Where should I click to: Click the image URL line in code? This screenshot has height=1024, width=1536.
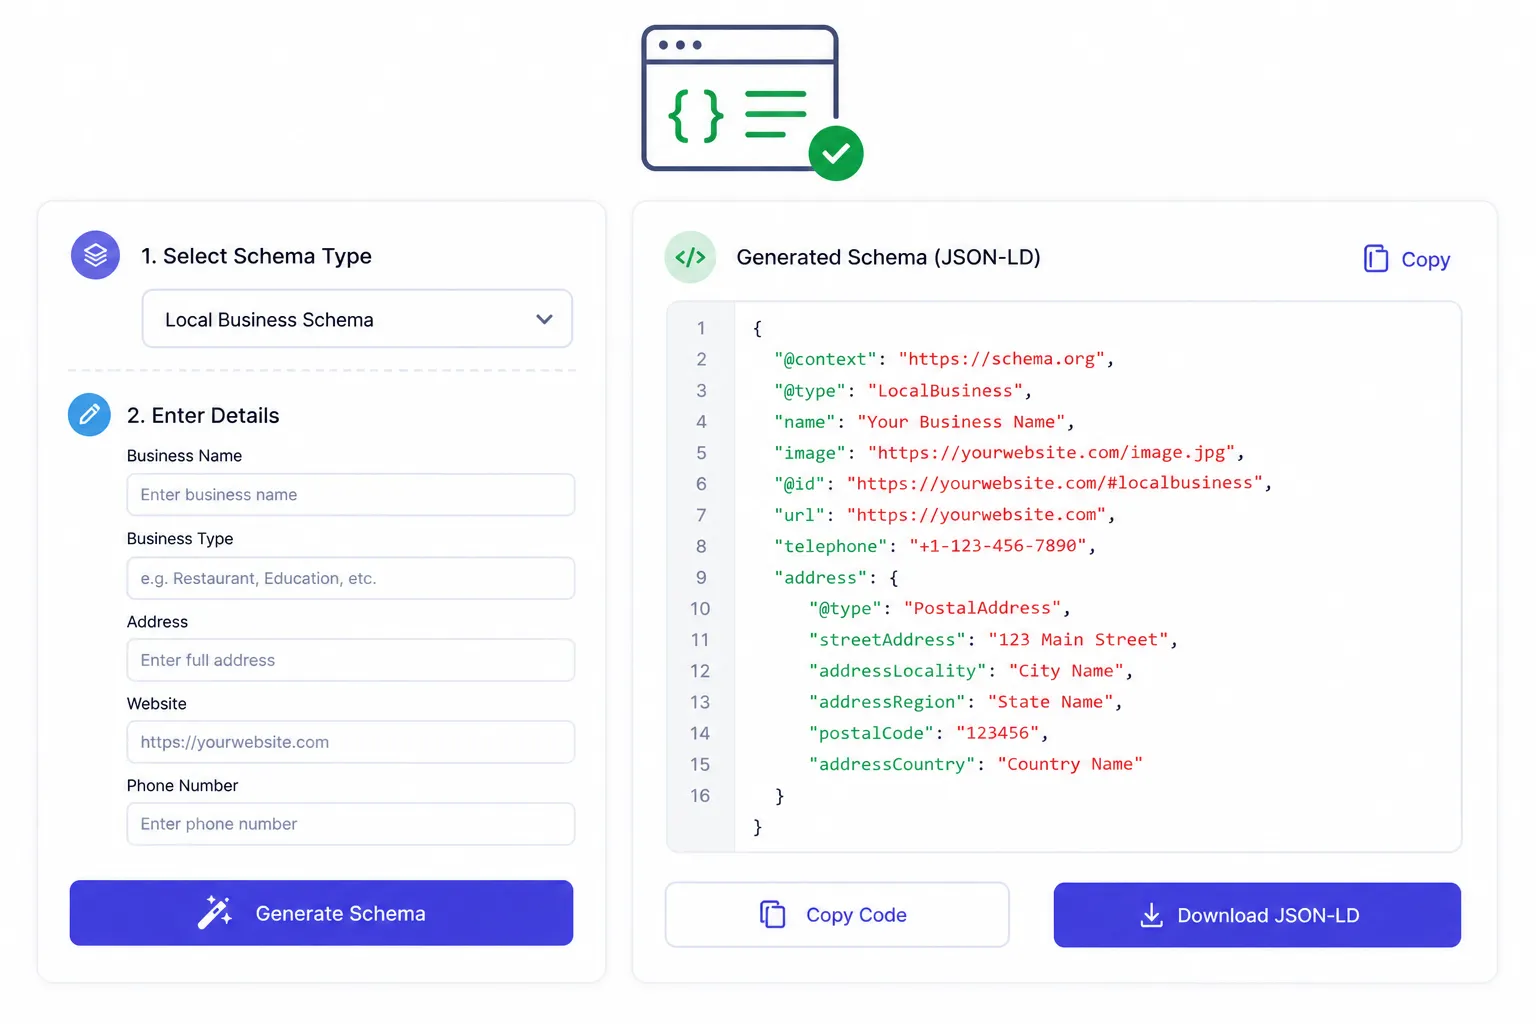point(1009,453)
